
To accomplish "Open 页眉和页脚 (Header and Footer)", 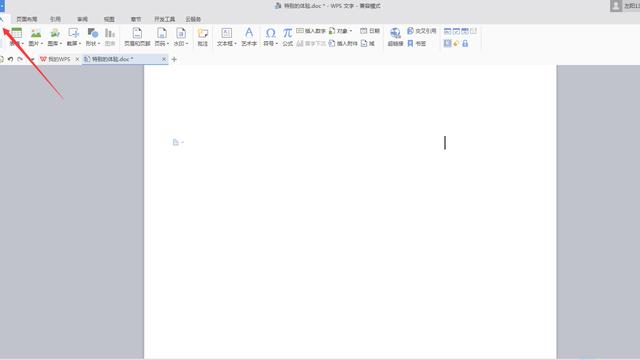I will 137,37.
